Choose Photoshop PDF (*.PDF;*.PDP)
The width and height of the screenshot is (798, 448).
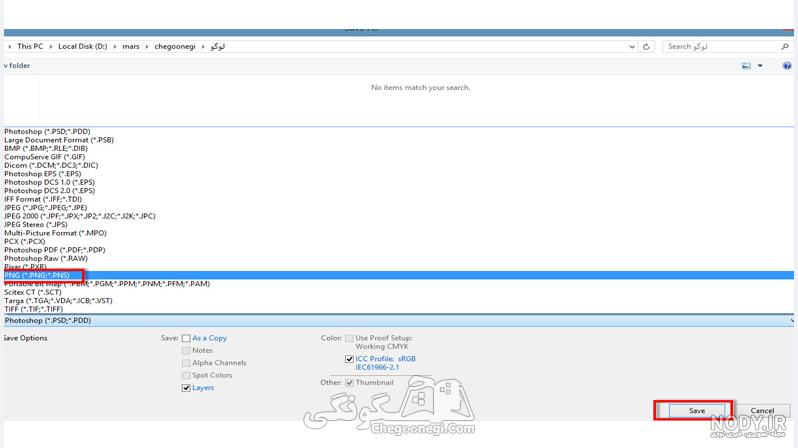[55, 250]
